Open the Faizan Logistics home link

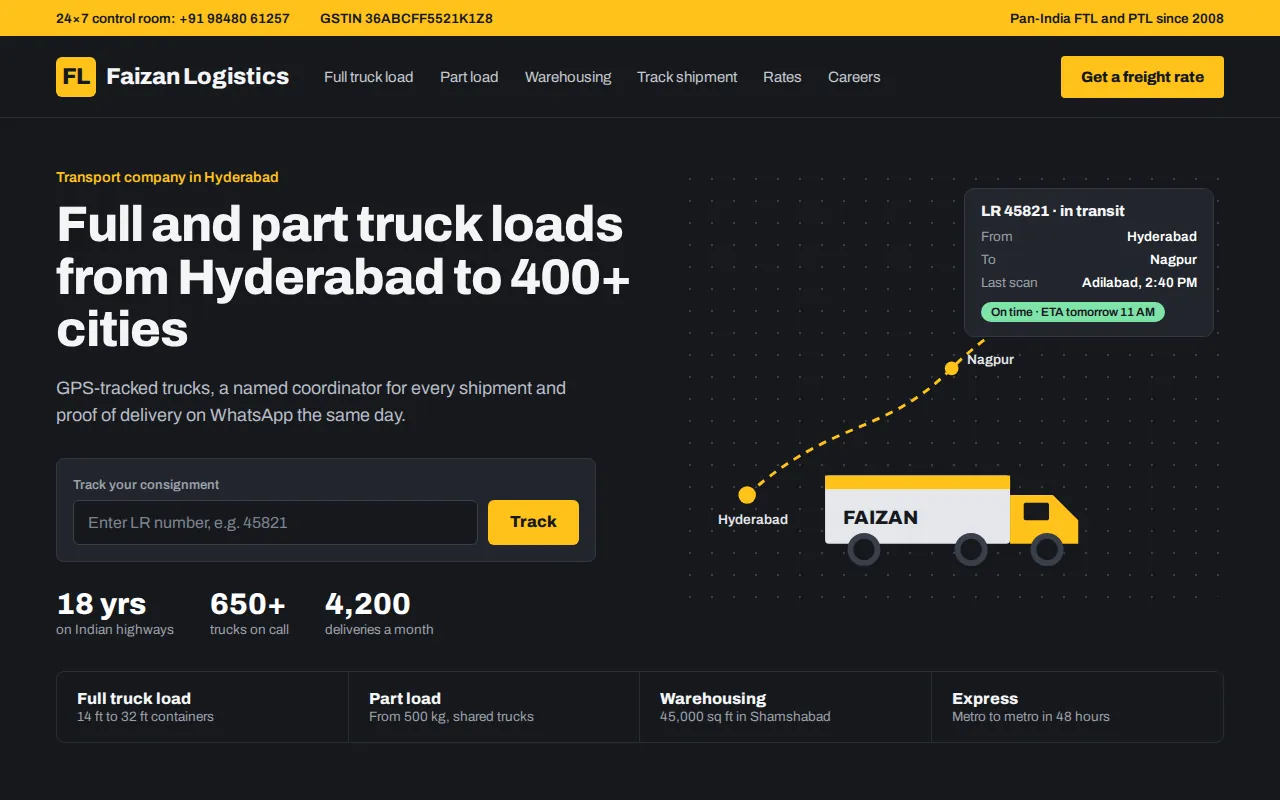172,77
